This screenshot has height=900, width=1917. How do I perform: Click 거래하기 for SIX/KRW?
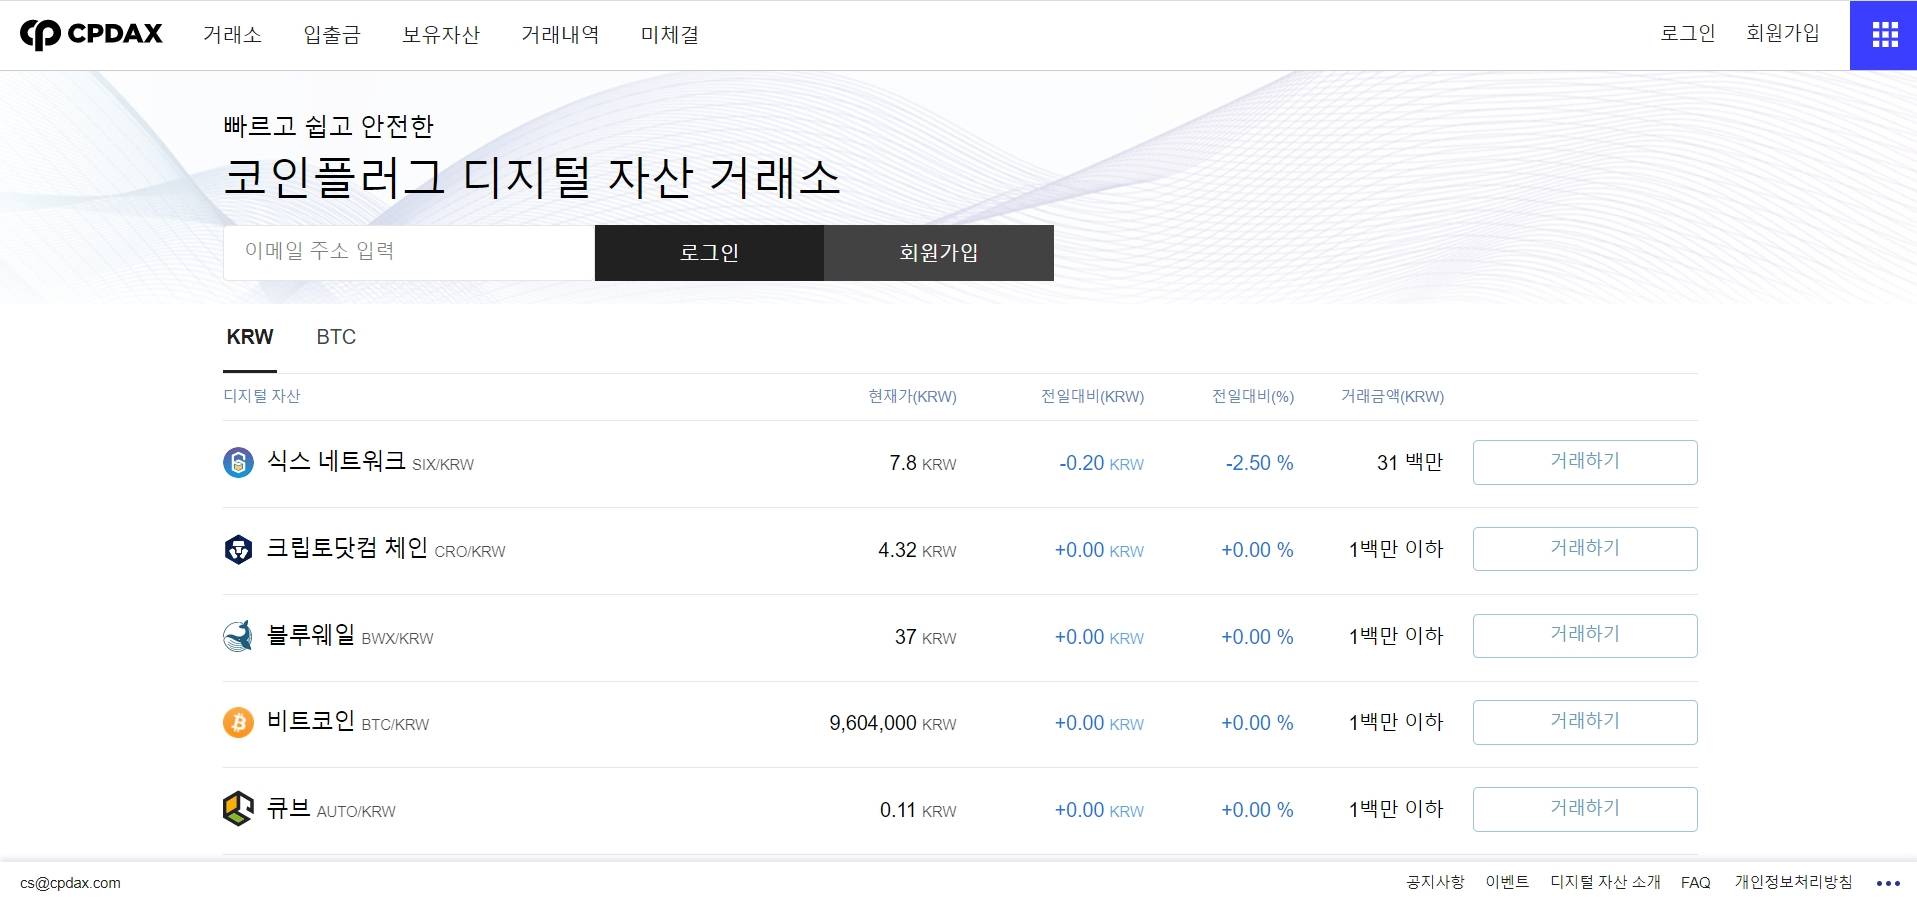(1585, 462)
